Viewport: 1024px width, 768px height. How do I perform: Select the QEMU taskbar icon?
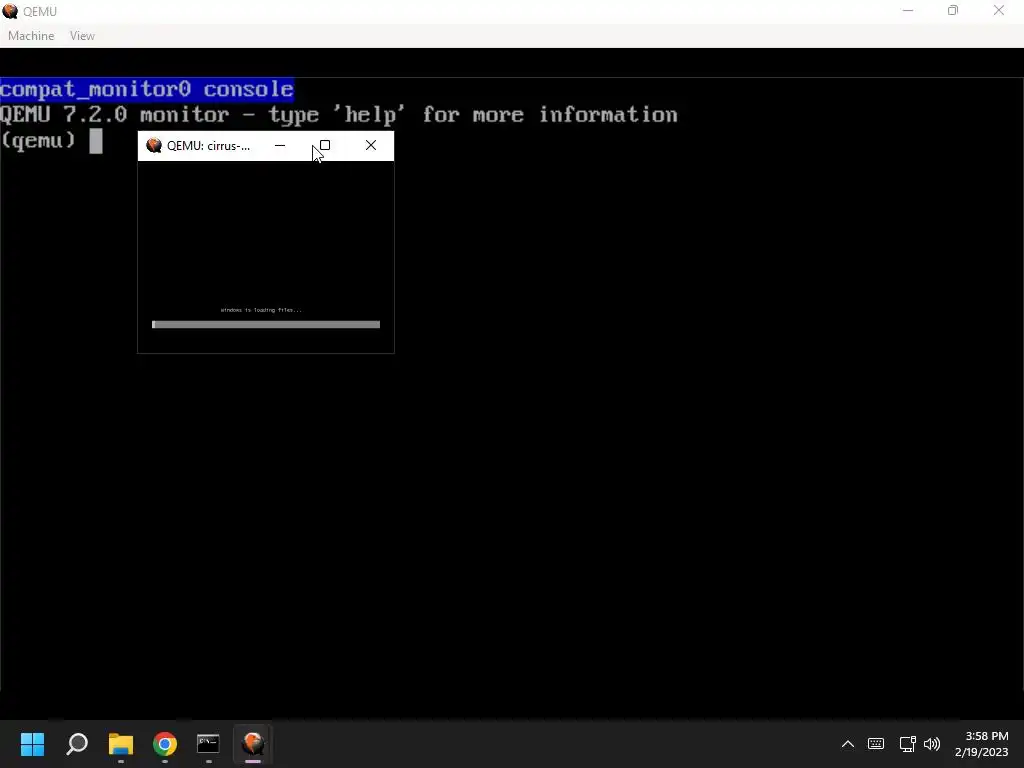tap(253, 744)
